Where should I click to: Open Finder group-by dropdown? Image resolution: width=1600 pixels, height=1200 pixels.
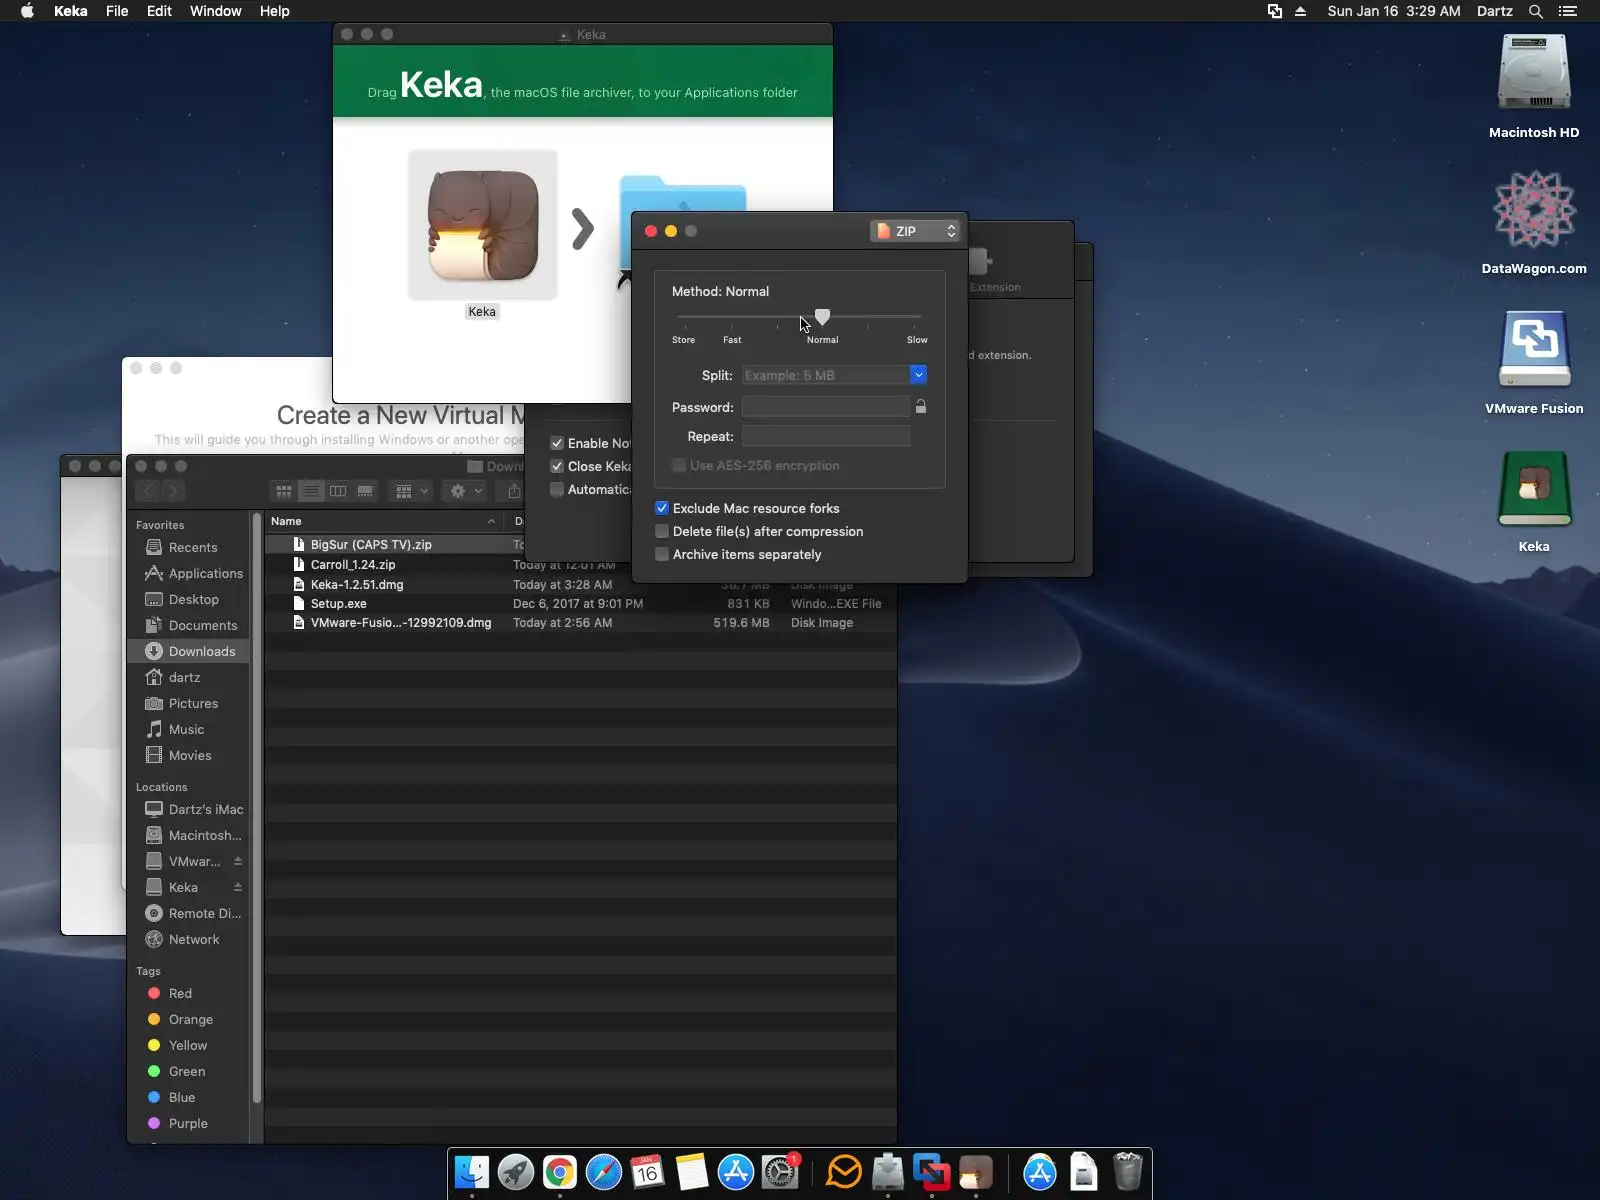(410, 491)
